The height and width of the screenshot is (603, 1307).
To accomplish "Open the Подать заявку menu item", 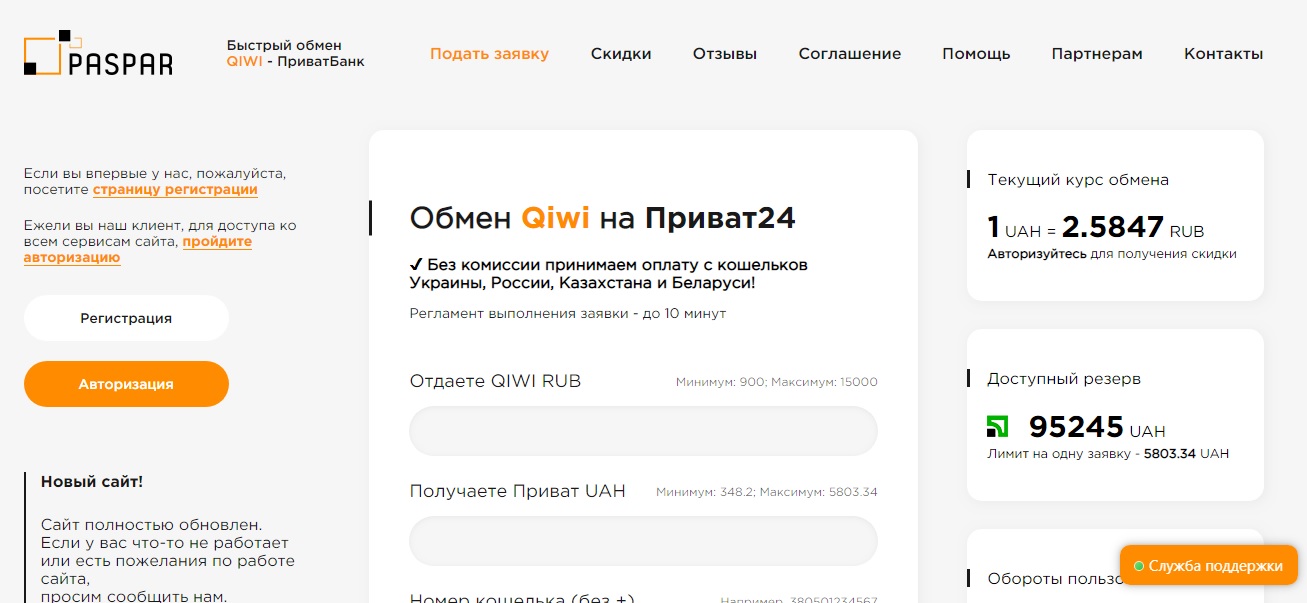I will pyautogui.click(x=489, y=54).
